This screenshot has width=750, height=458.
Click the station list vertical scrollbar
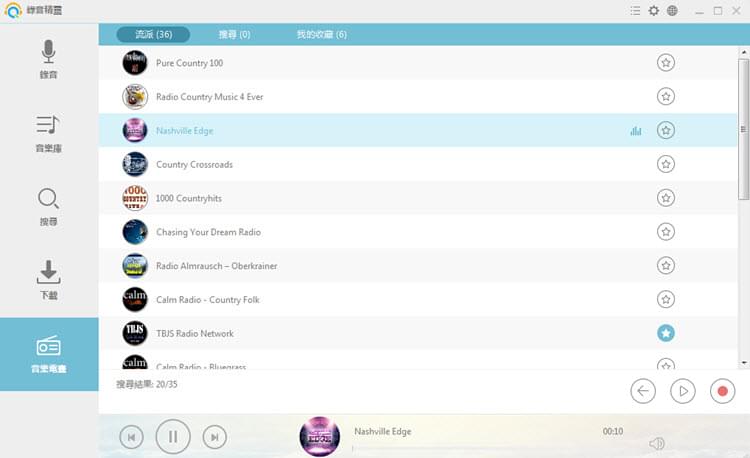tap(743, 129)
